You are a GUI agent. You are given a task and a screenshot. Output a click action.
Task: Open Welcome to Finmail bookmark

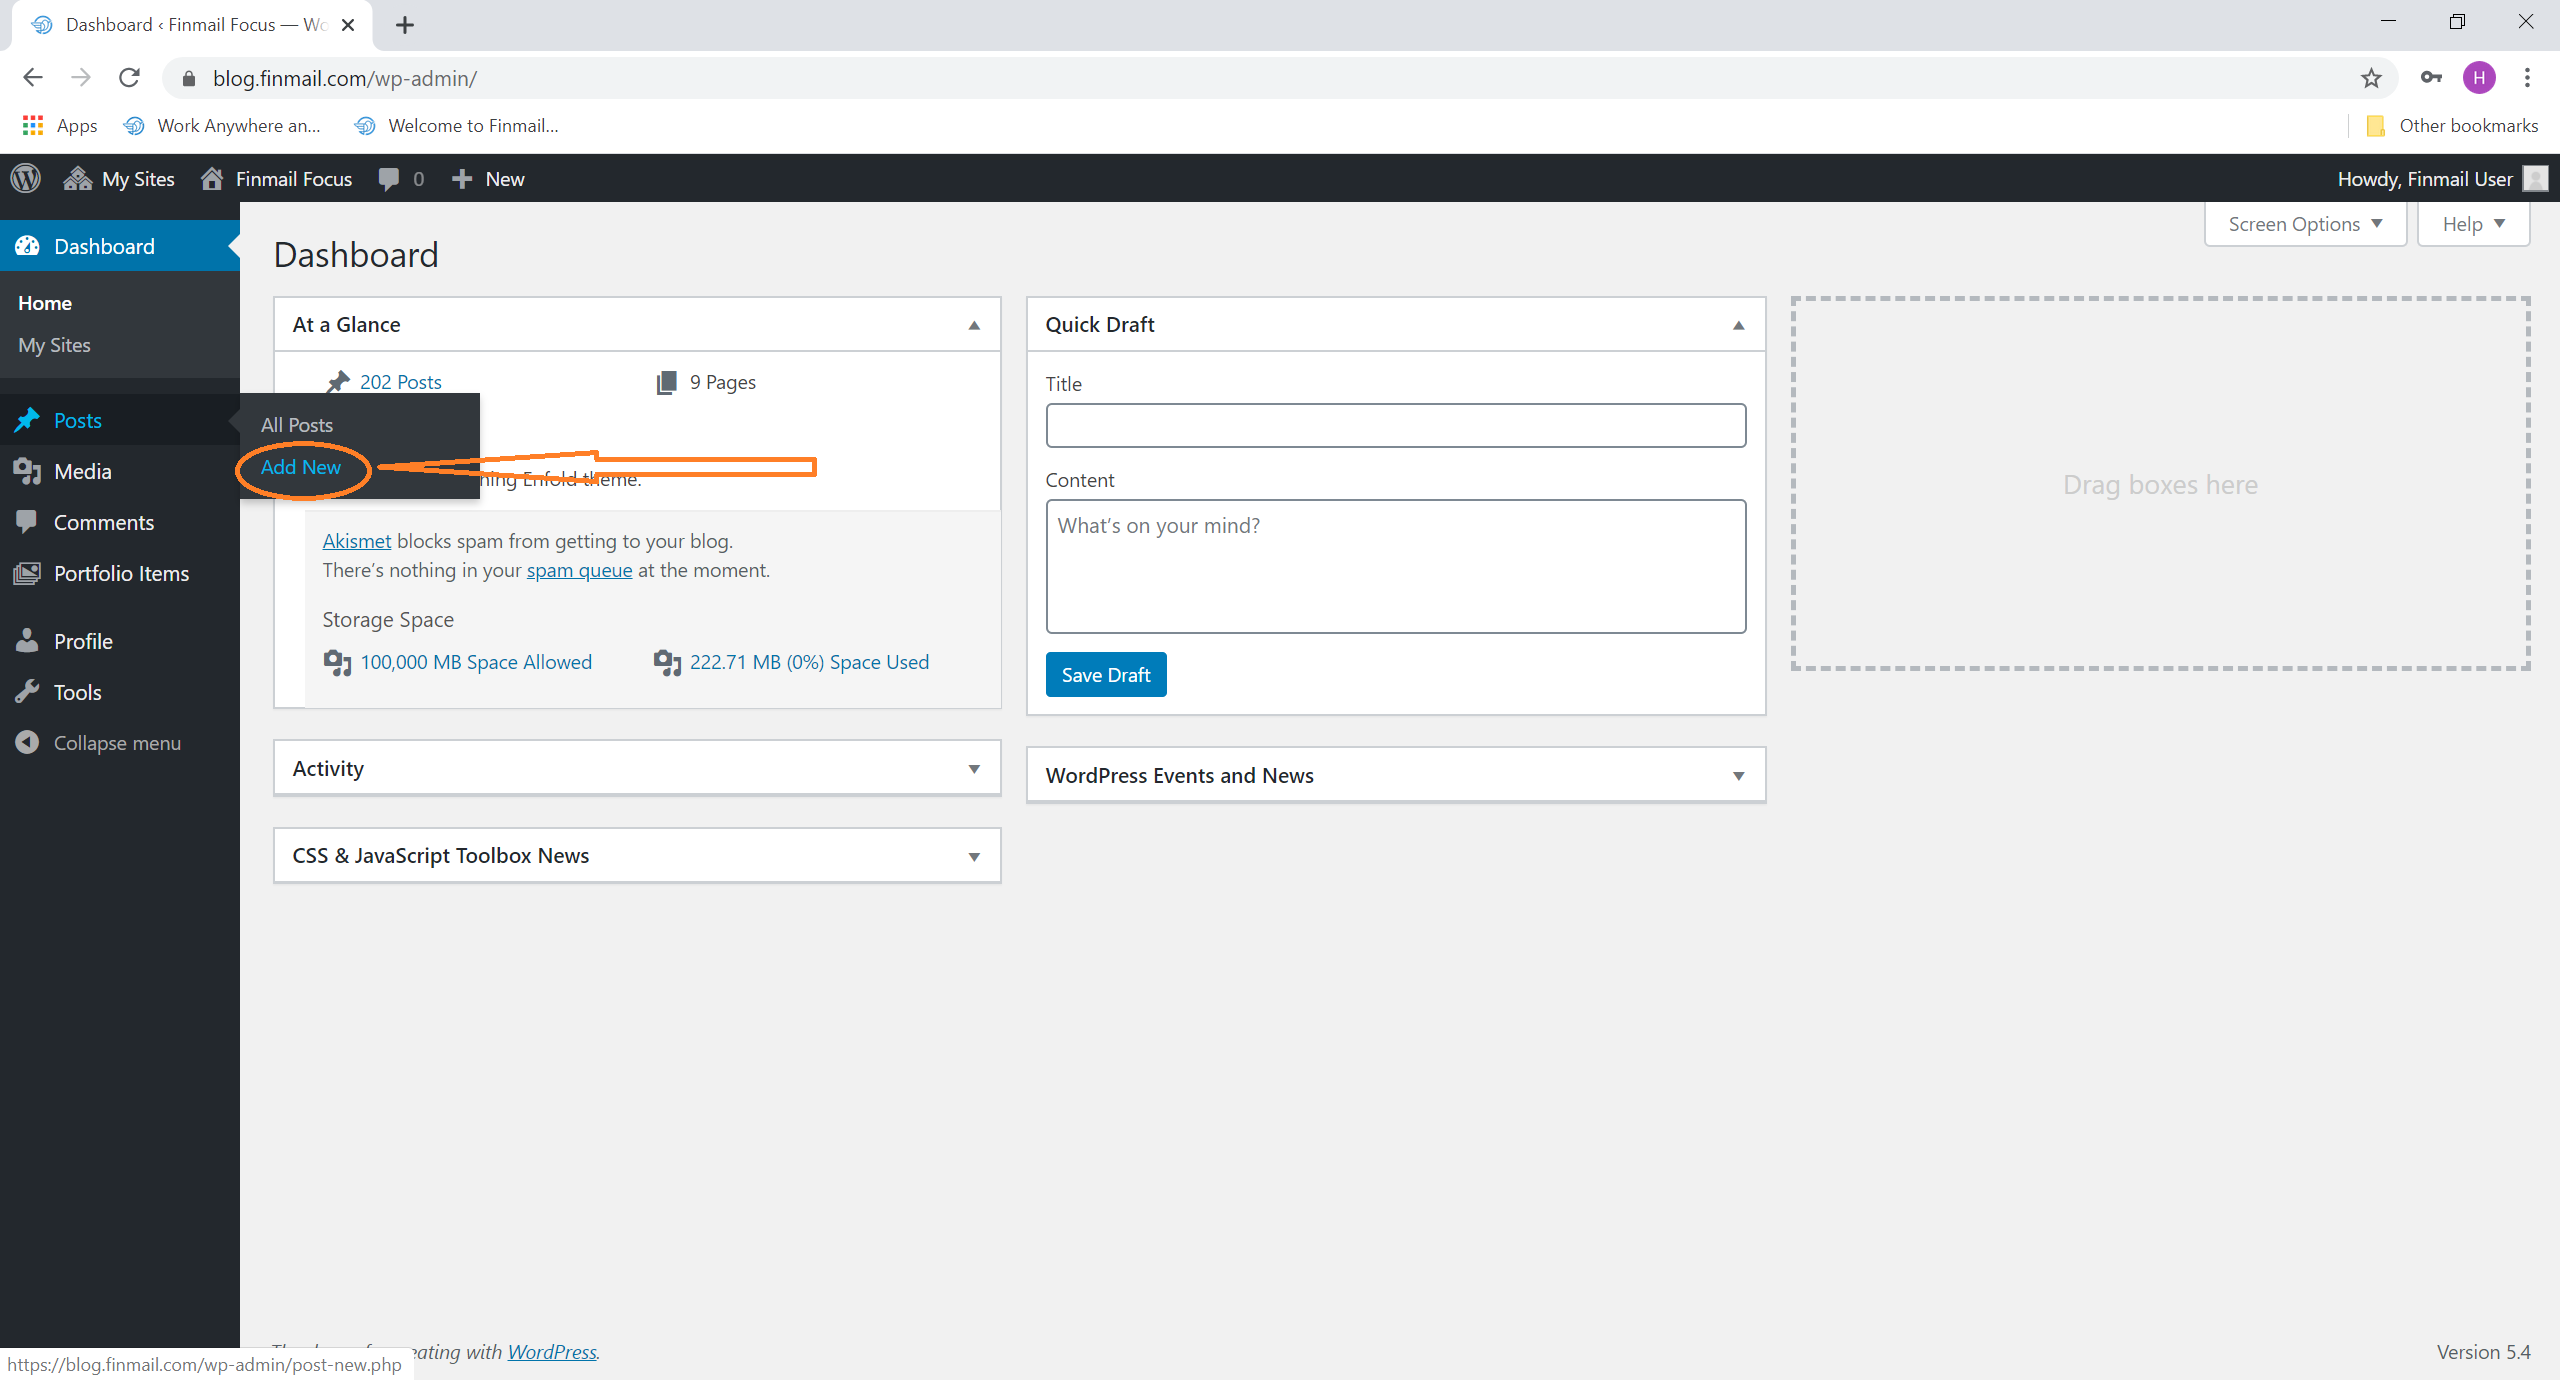click(x=457, y=125)
